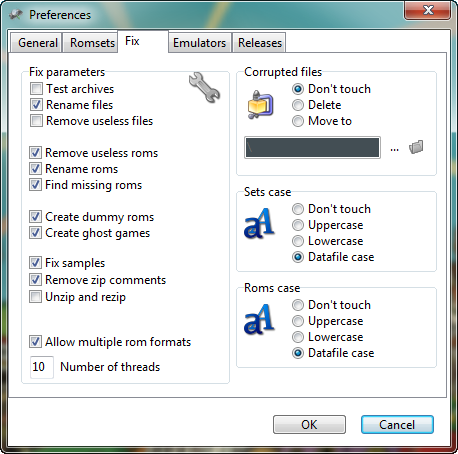The image size is (458, 454).
Task: Choose Uppercase under Sets case
Action: coord(298,225)
